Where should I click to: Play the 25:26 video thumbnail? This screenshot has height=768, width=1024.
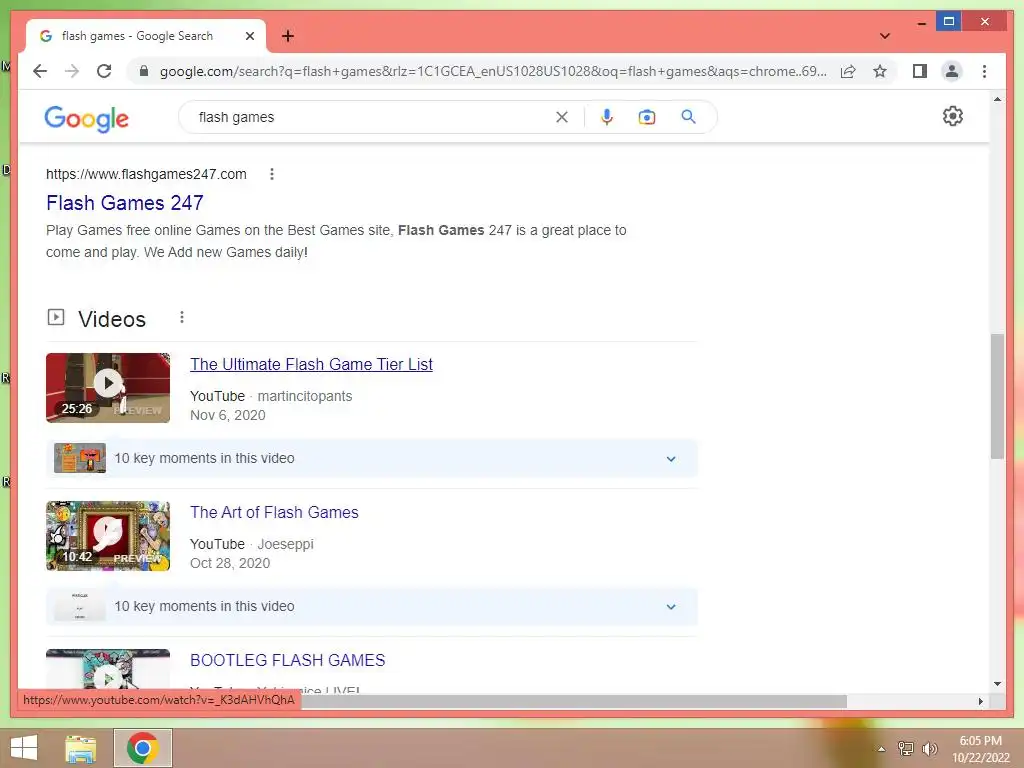coord(108,388)
